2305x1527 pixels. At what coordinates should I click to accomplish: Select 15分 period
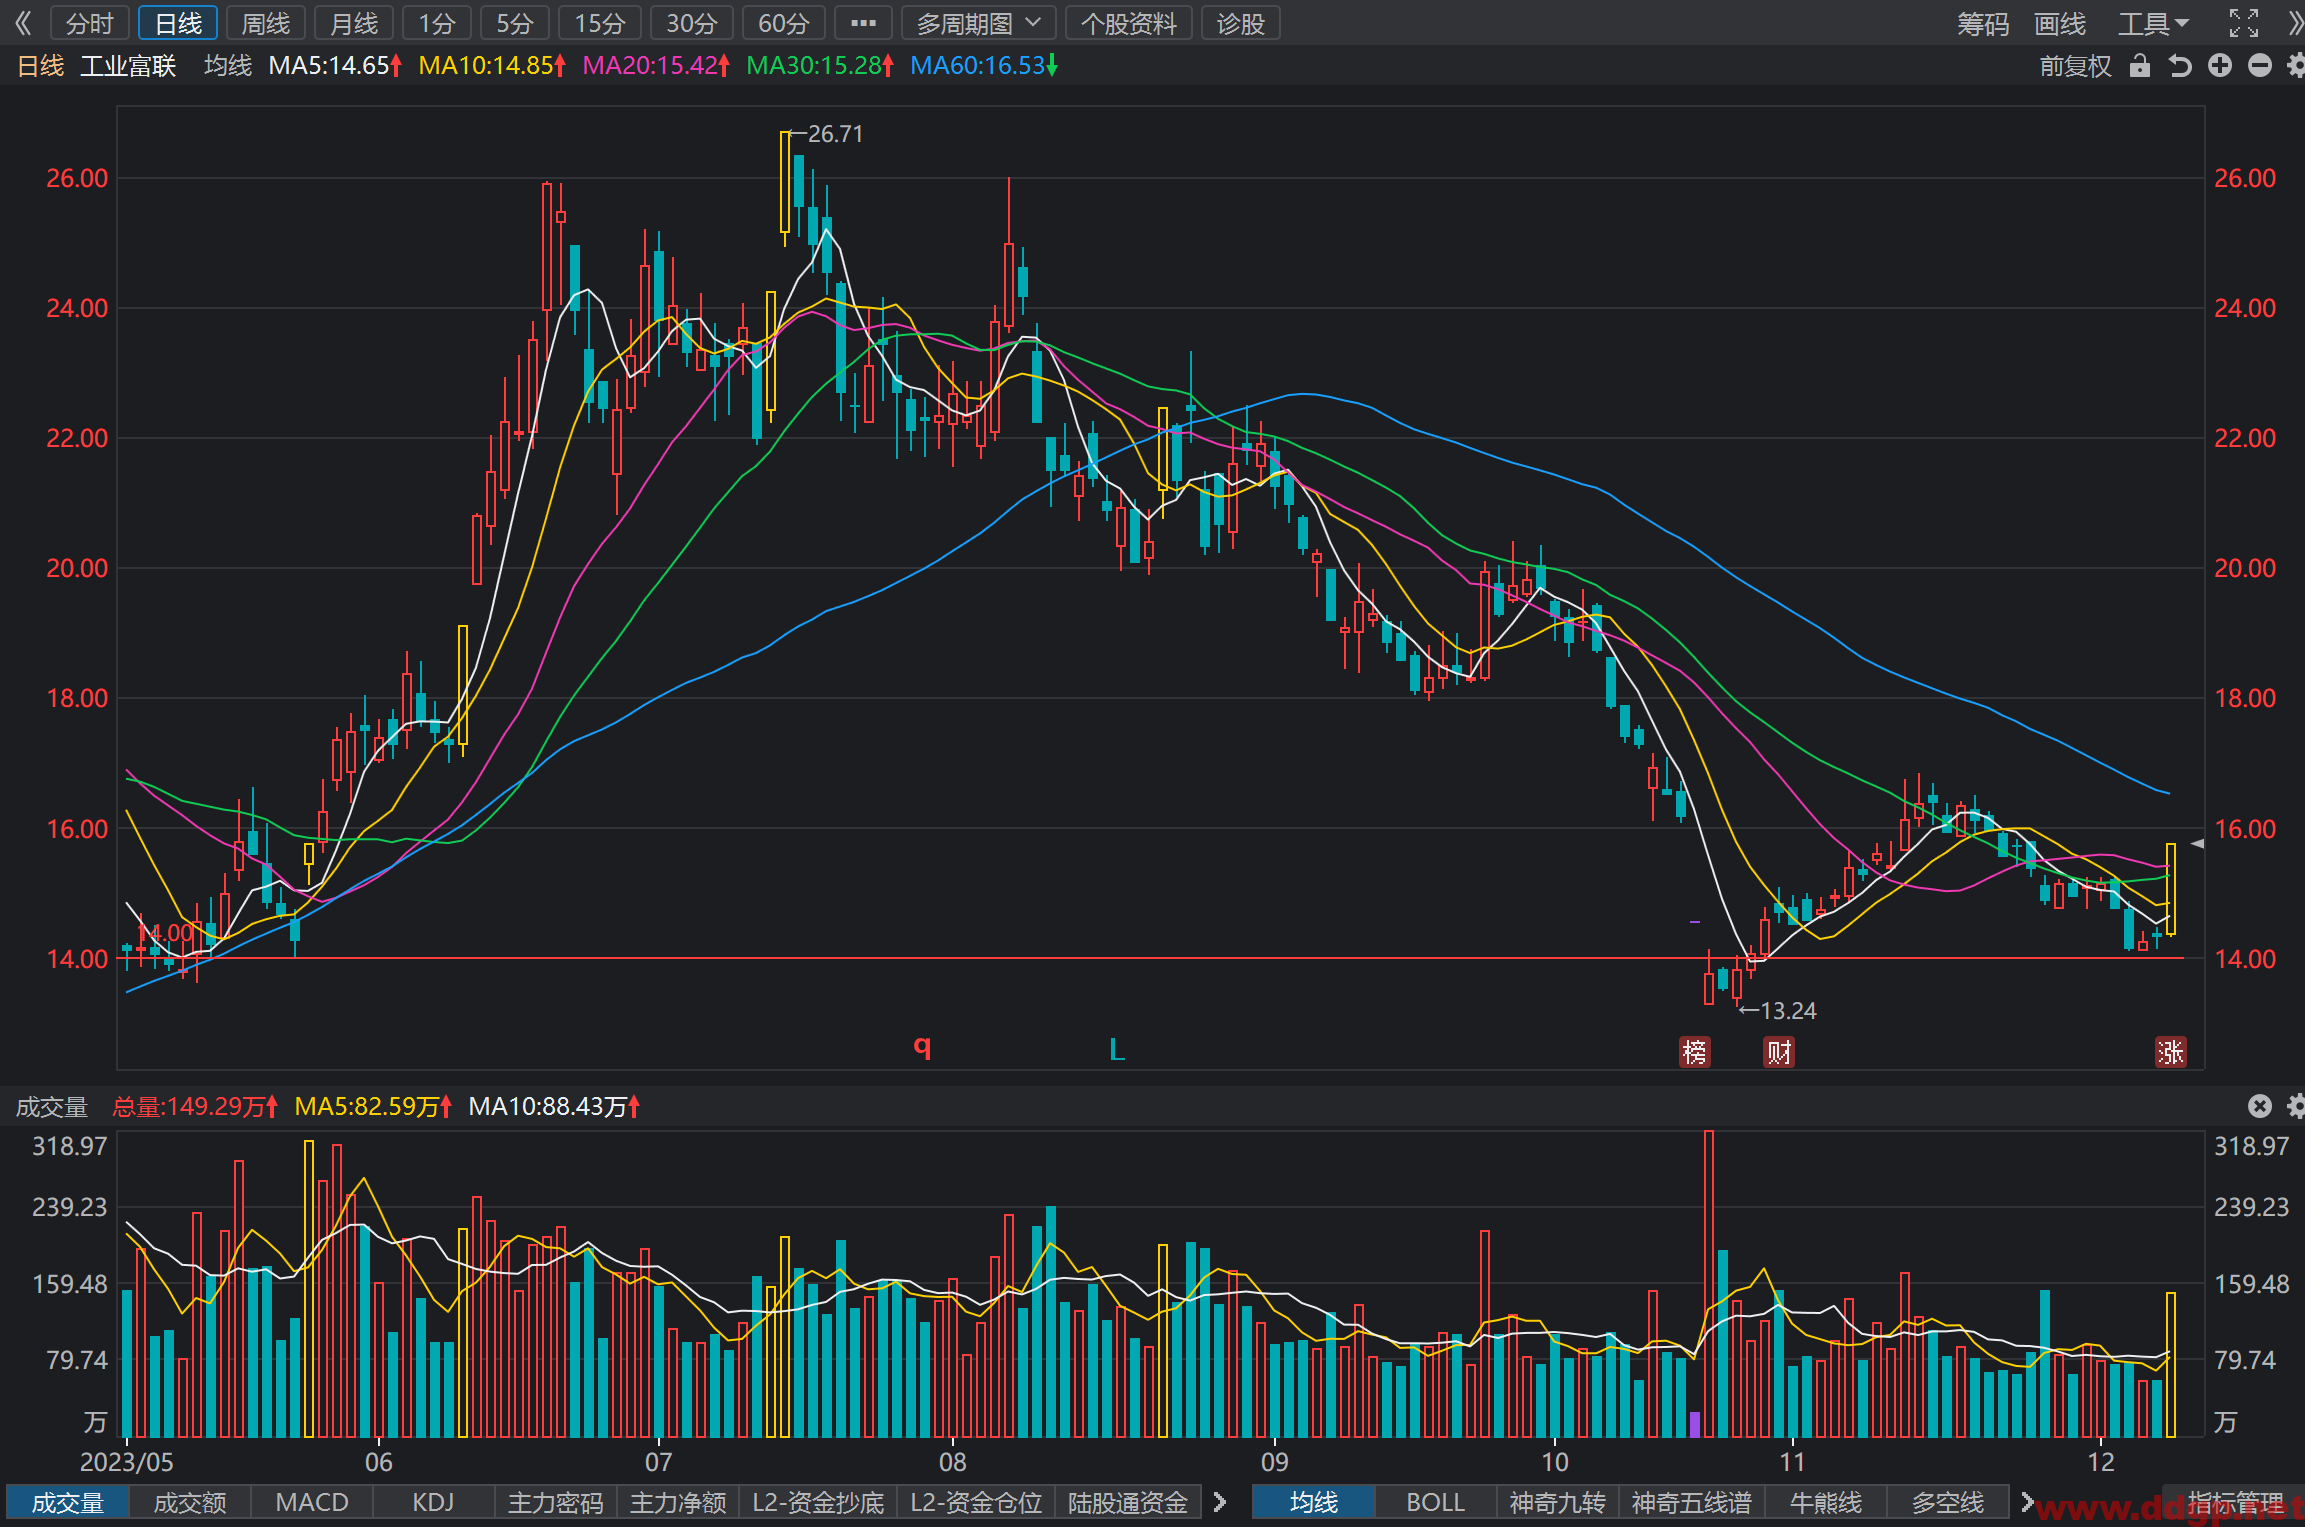coord(600,23)
